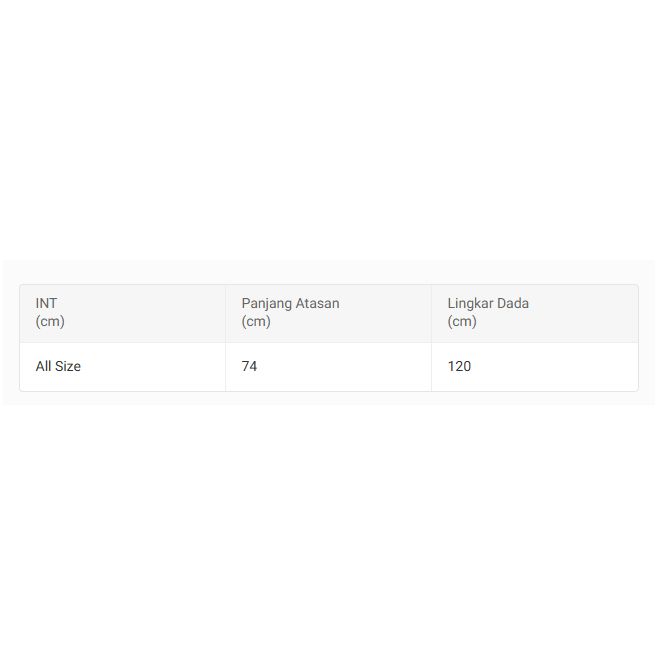Screen dimensions: 659x659
Task: Click the INT text label
Action: point(46,304)
